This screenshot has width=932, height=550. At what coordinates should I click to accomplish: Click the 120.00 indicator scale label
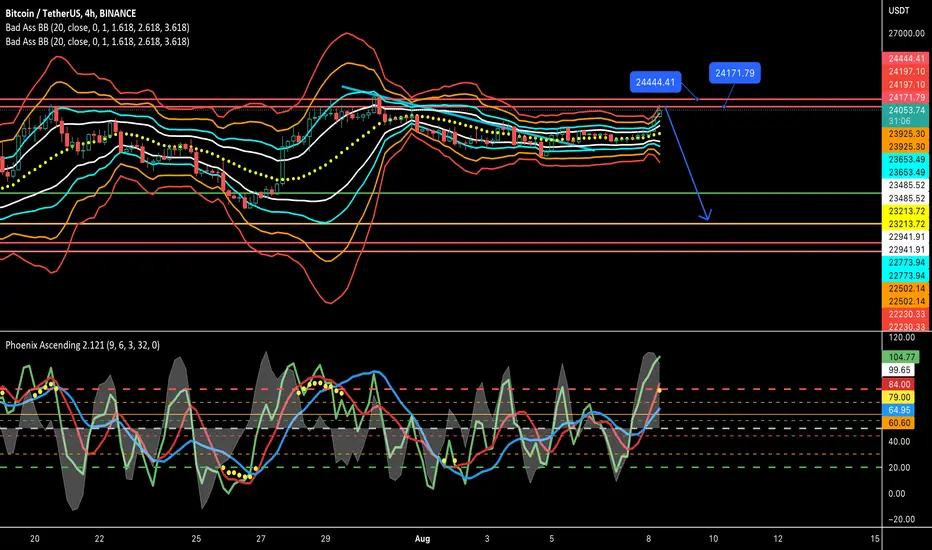(902, 337)
